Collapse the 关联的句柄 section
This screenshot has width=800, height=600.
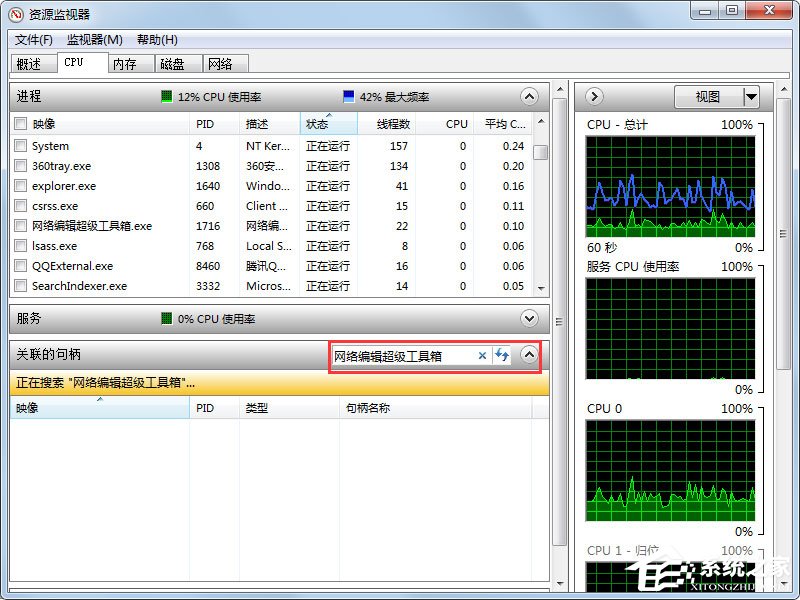click(529, 355)
